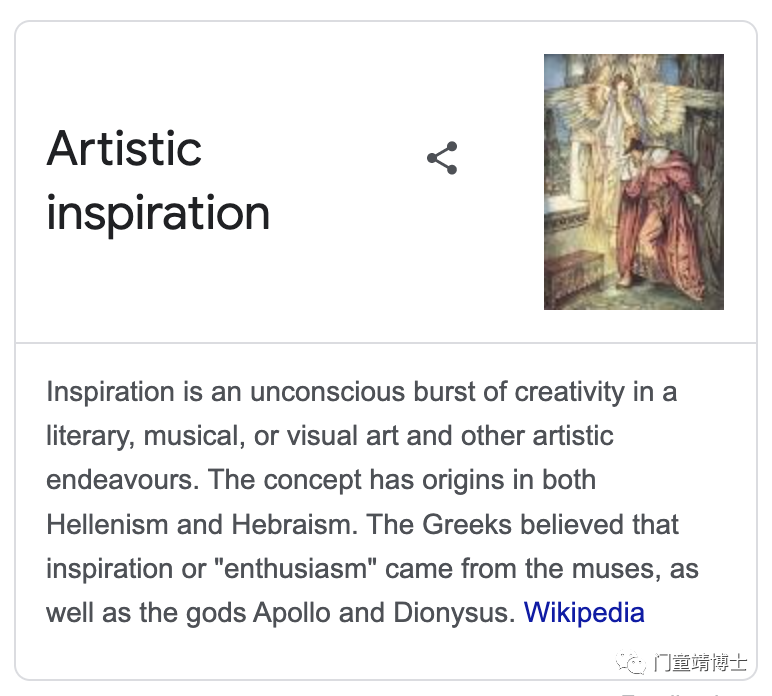This screenshot has width=772, height=696.
Task: Click the WeChat logo in the watermark
Action: 630,663
